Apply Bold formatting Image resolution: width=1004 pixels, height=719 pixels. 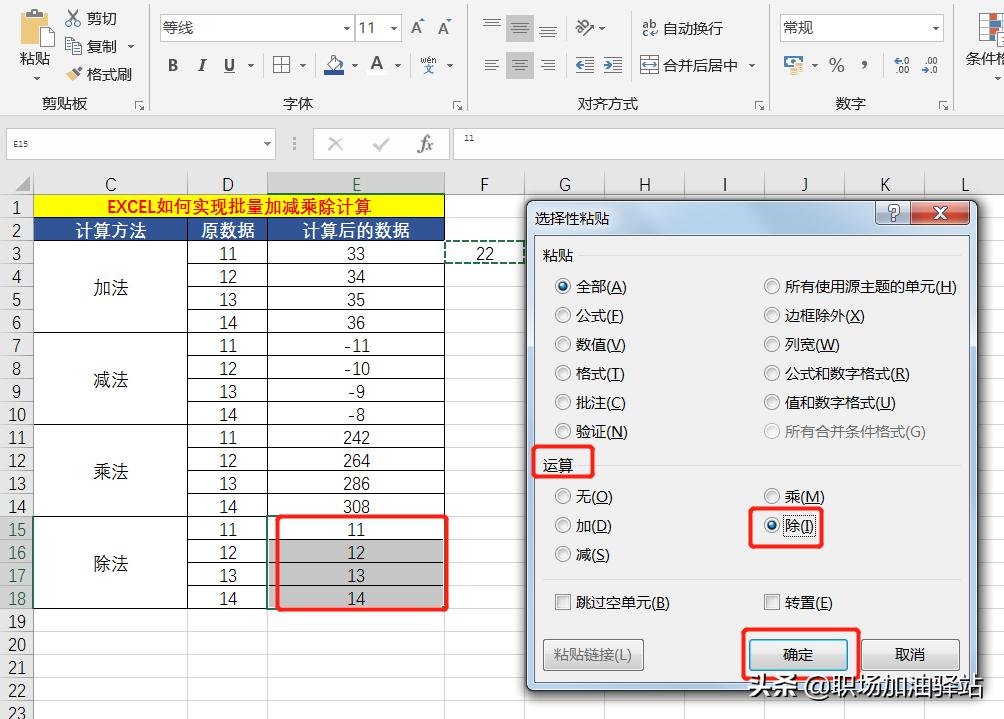pyautogui.click(x=172, y=66)
